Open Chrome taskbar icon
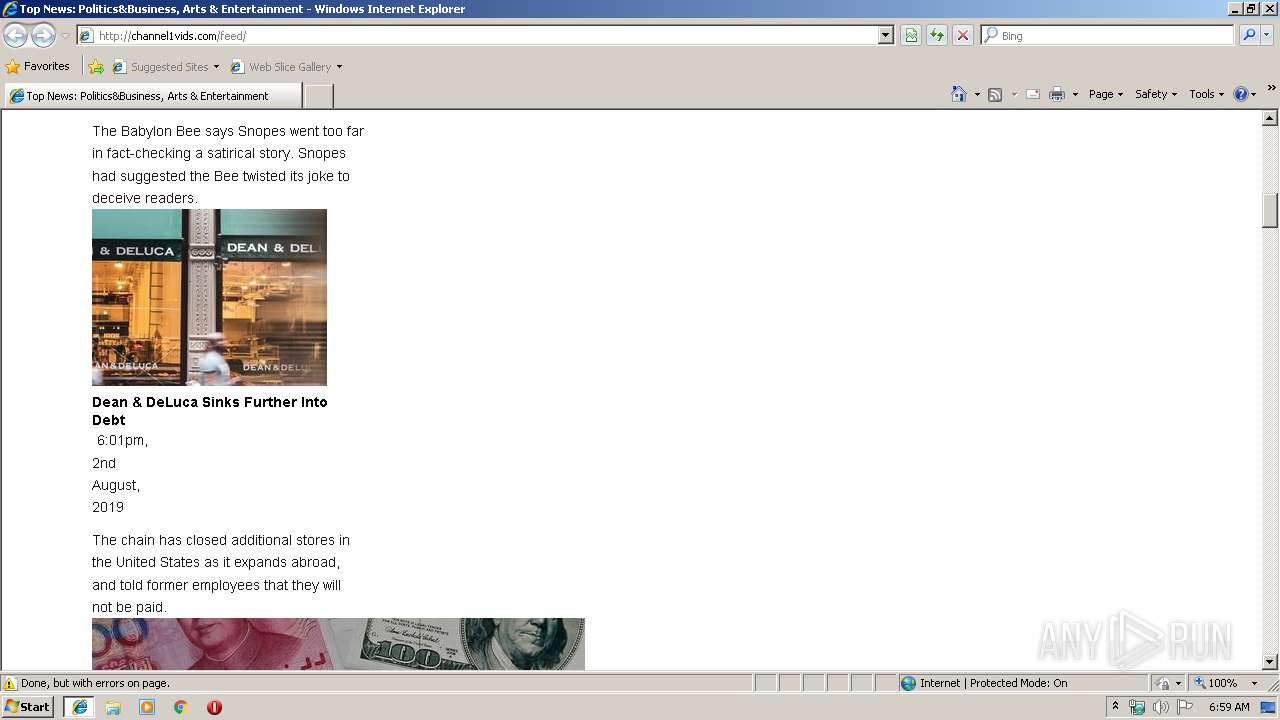This screenshot has height=720, width=1280. [181, 707]
